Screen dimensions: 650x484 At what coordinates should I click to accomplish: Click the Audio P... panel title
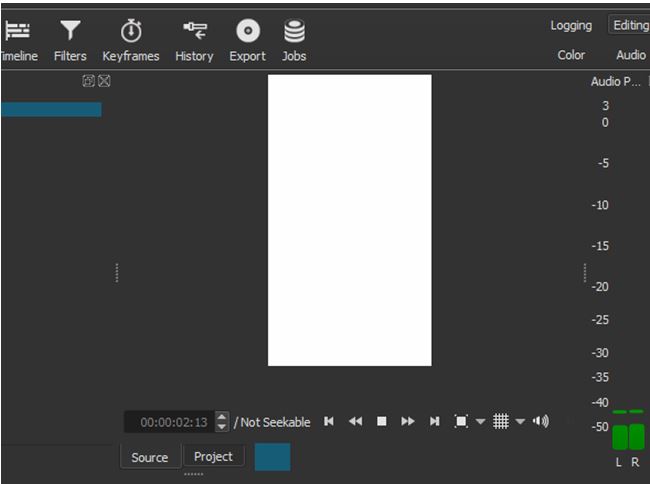616,82
